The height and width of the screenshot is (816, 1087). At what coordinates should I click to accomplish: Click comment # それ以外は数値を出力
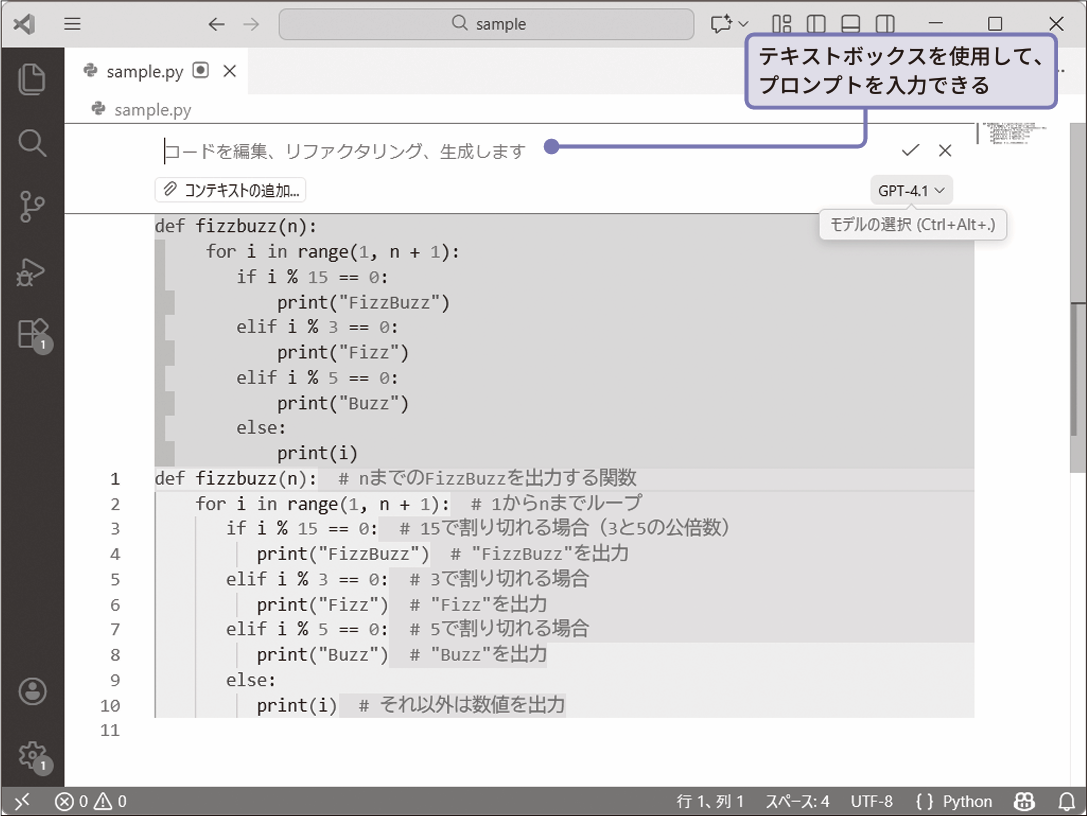pyautogui.click(x=462, y=705)
